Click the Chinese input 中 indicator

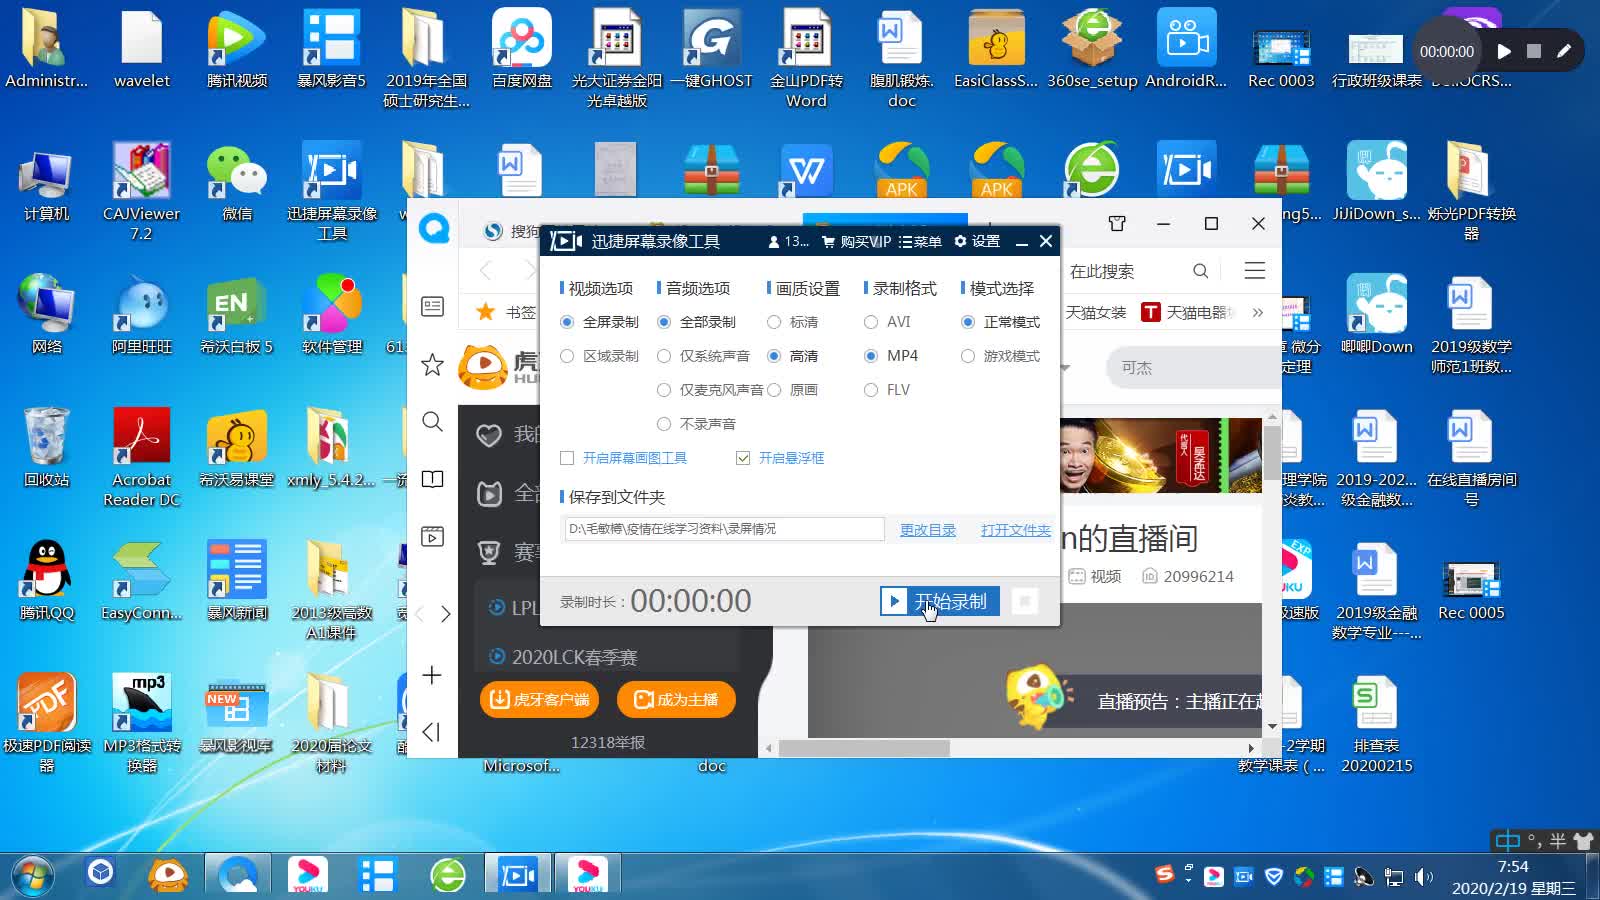[x=1507, y=841]
